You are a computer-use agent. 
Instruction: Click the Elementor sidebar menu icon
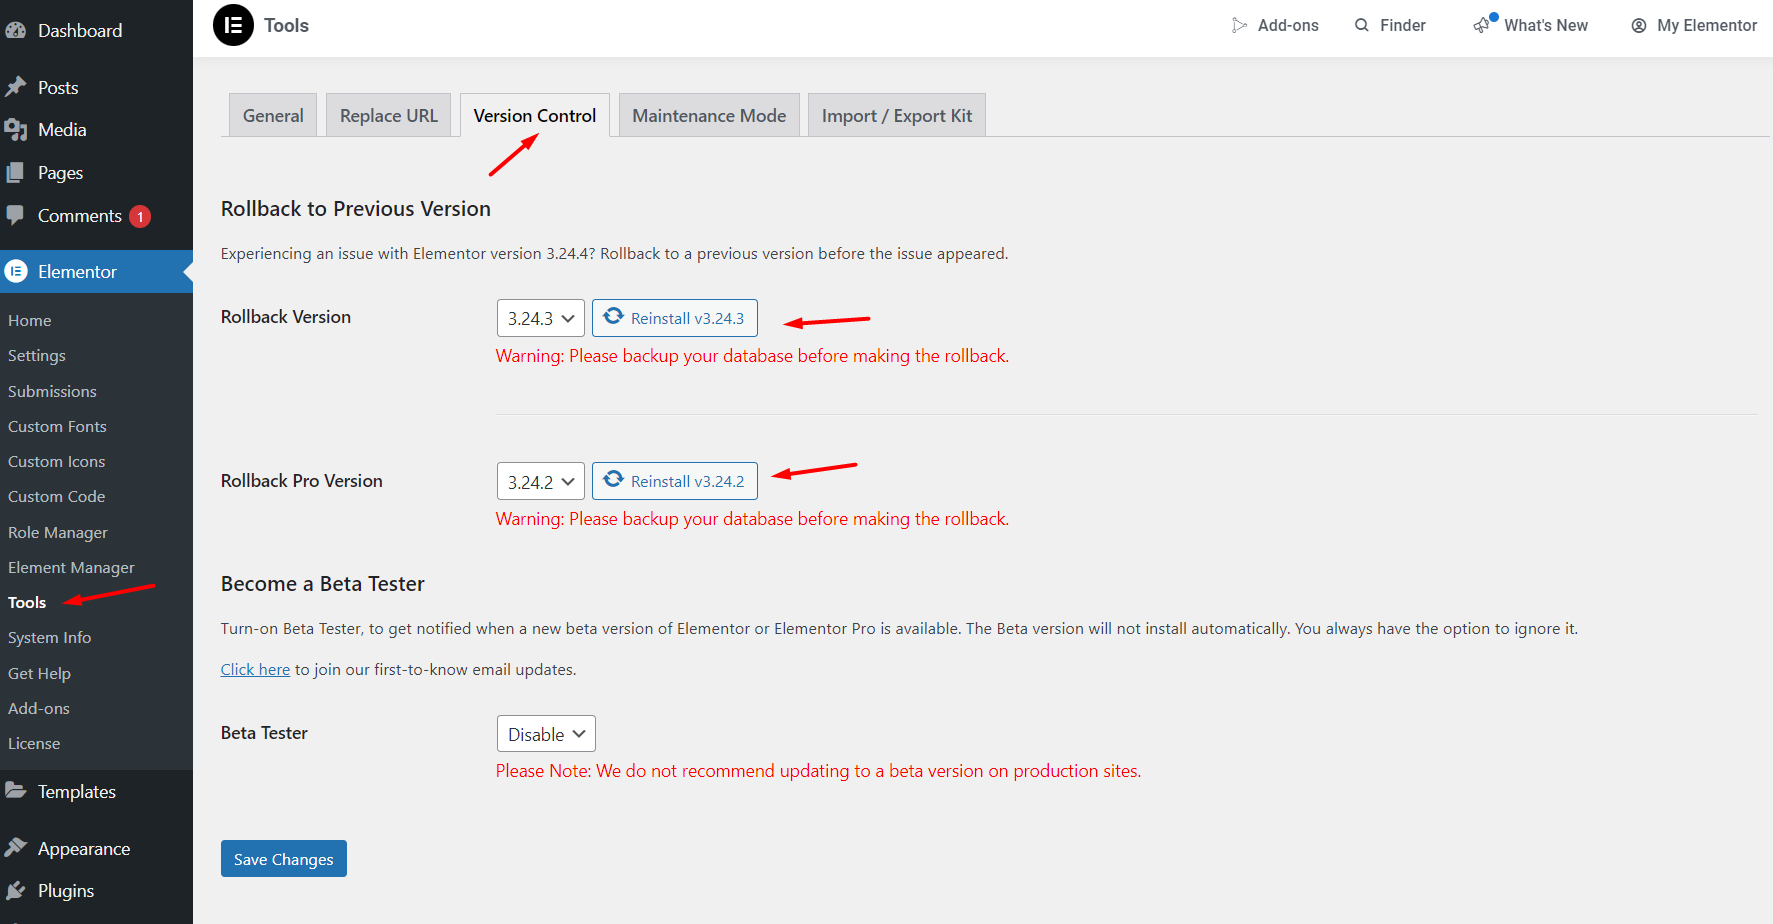tap(16, 271)
